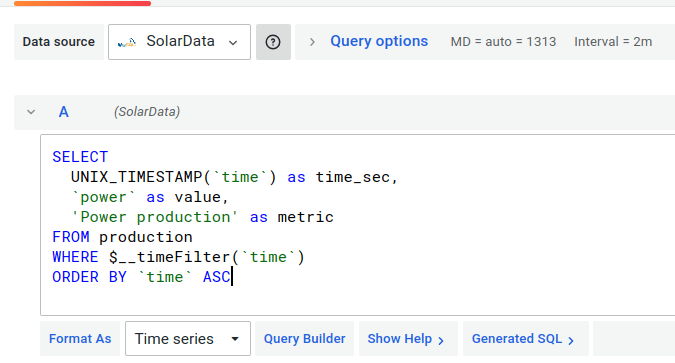Click the Interval = 2m text
Image resolution: width=675 pixels, height=363 pixels.
(613, 42)
